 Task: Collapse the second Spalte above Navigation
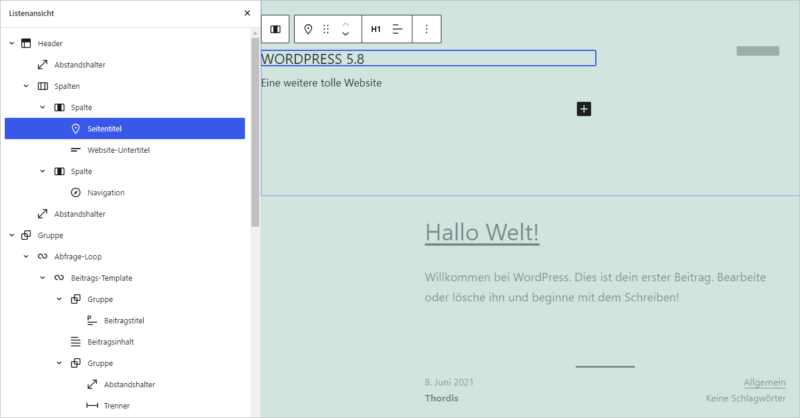pos(43,171)
